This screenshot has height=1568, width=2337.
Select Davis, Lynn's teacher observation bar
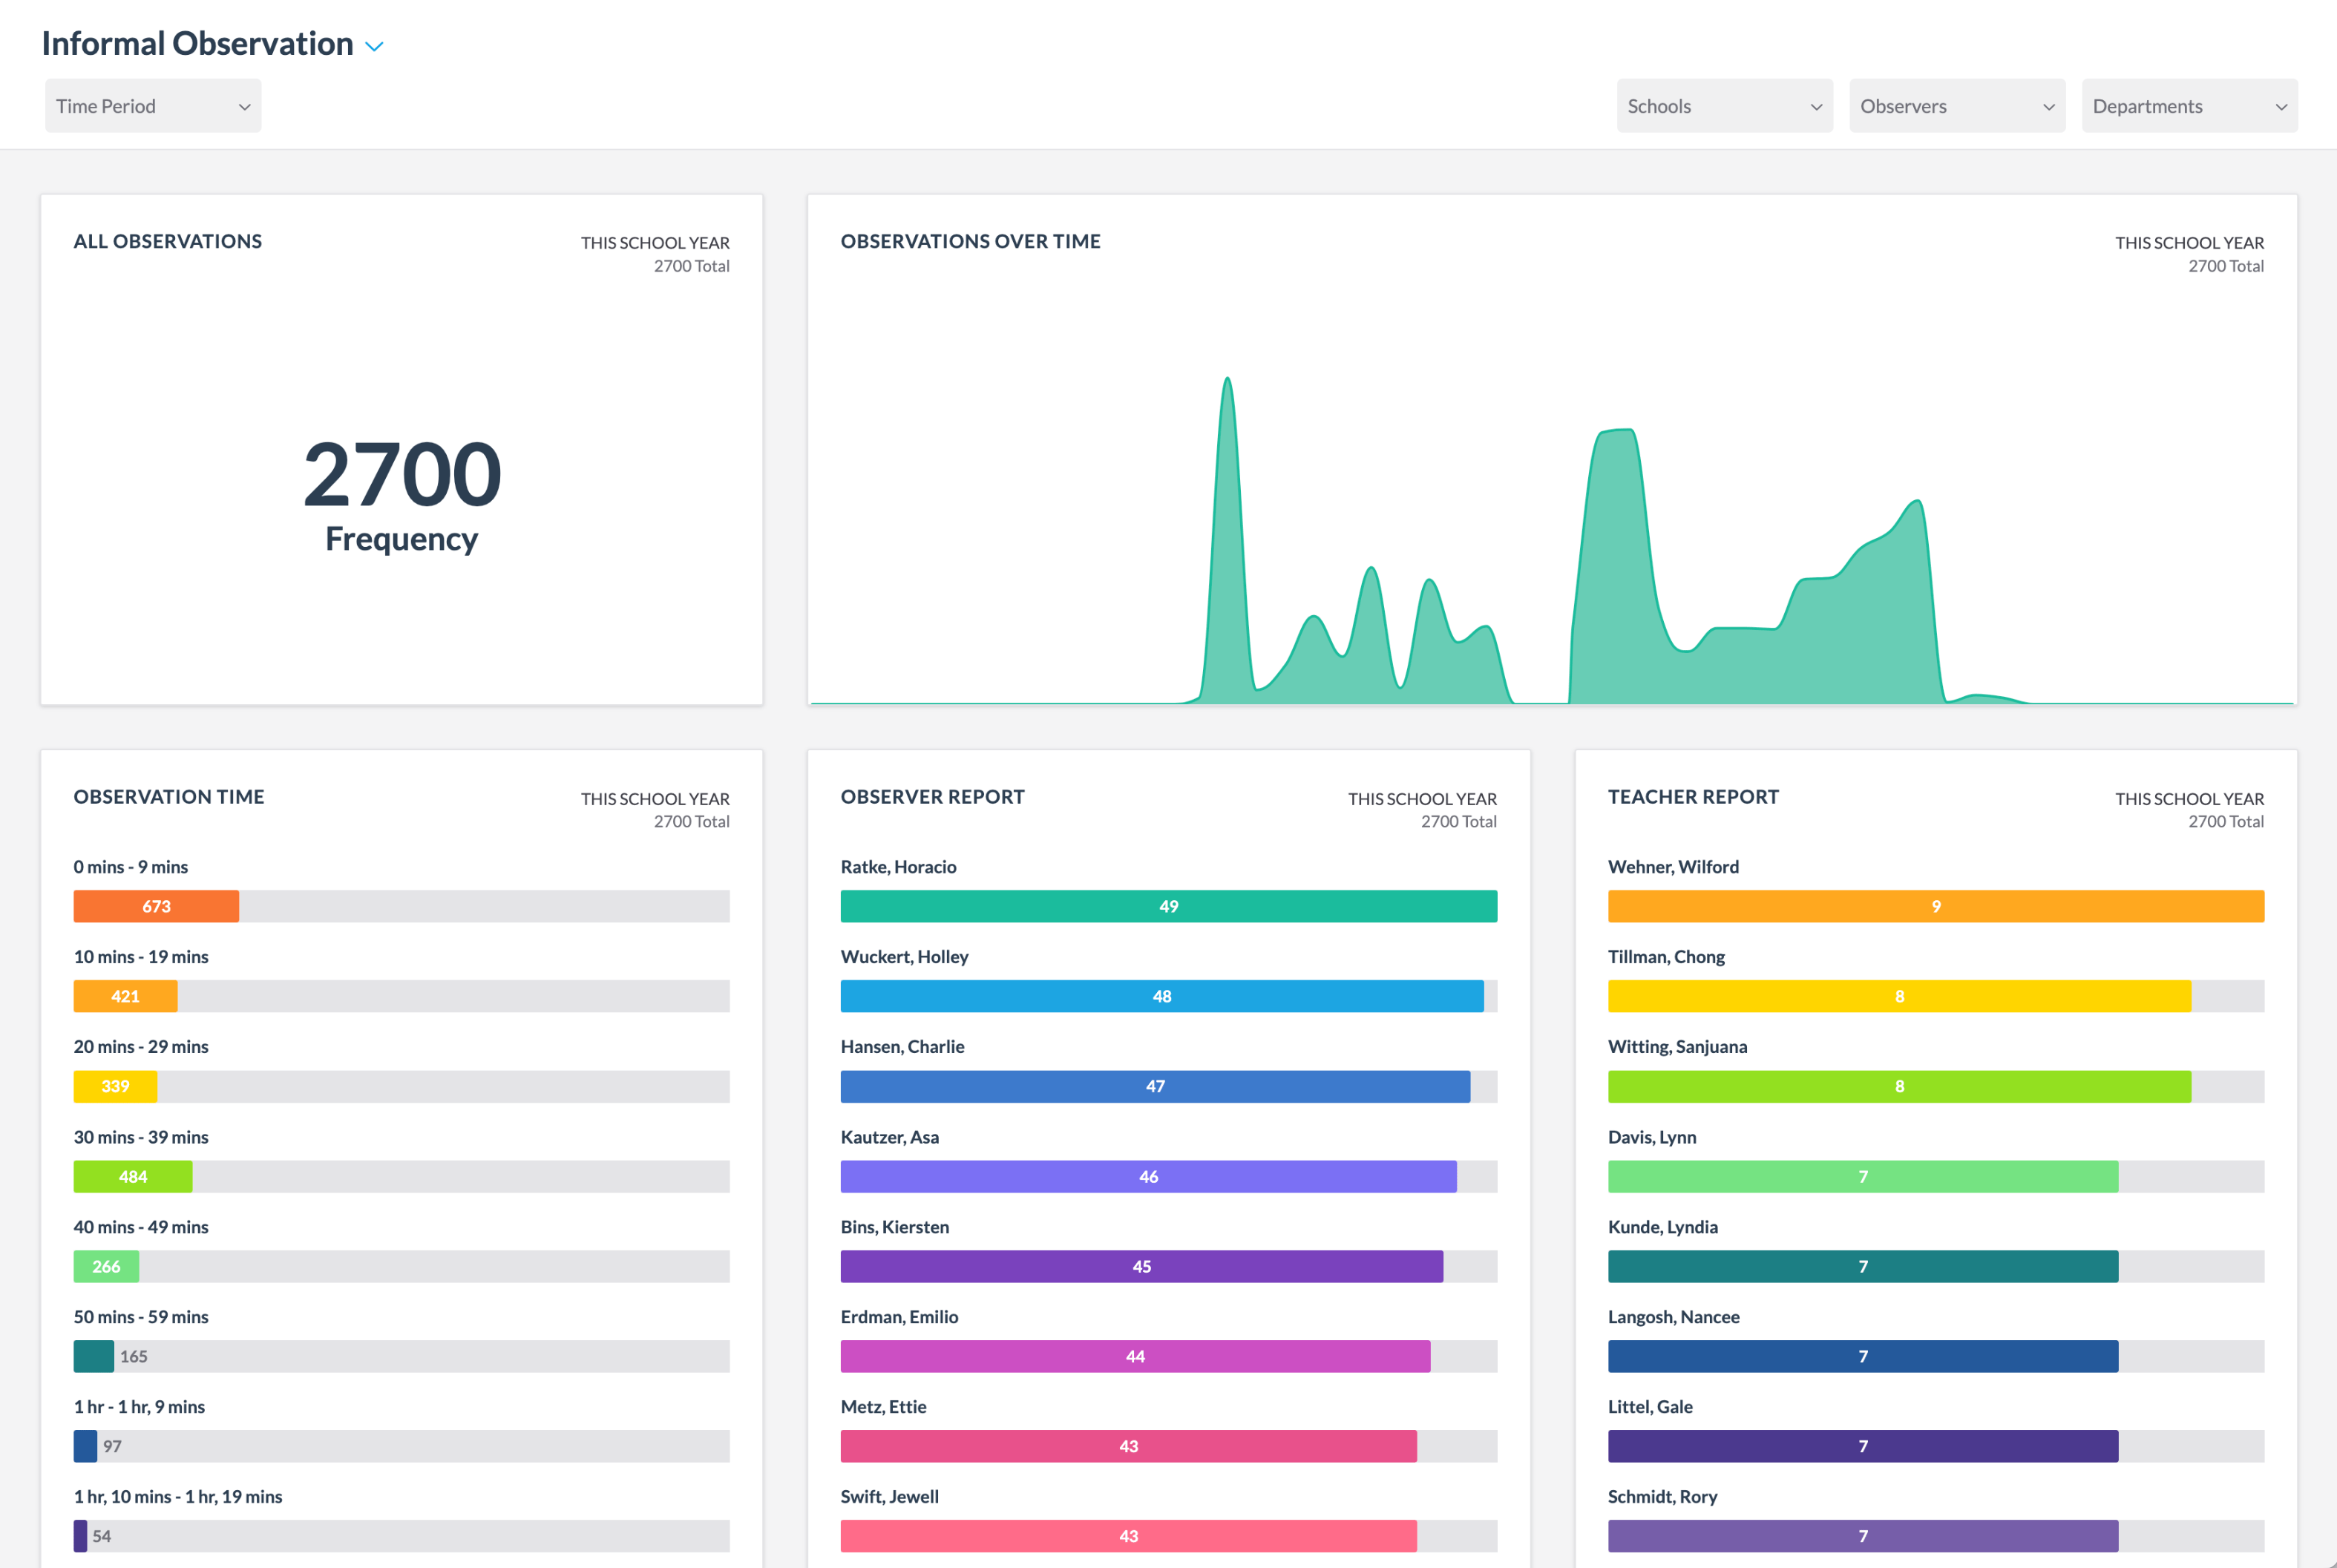1862,1176
